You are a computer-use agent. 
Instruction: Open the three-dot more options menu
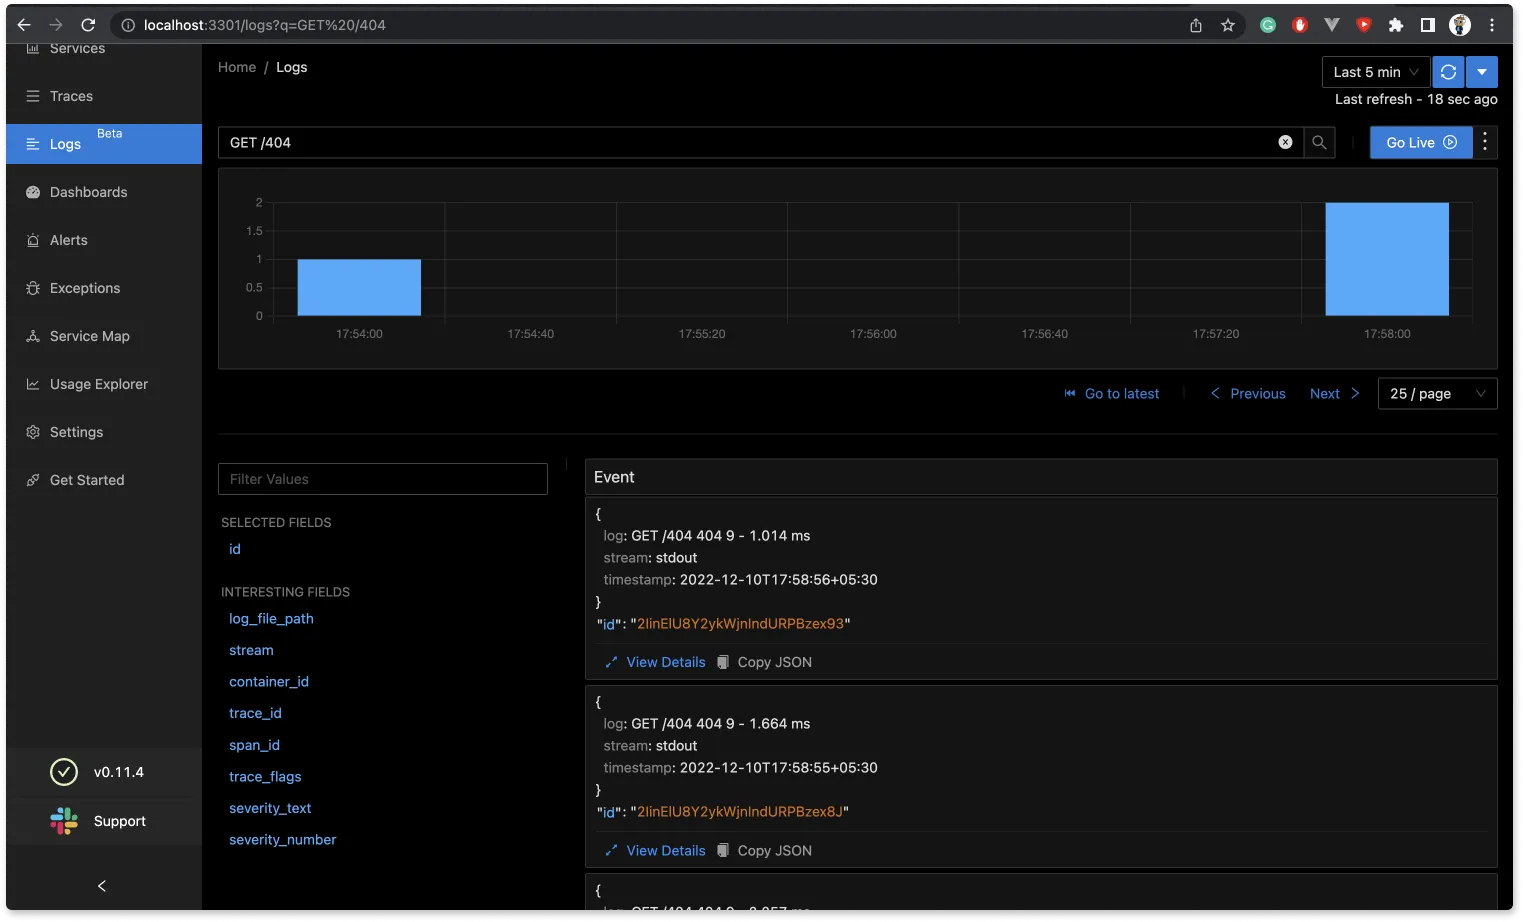tap(1485, 142)
